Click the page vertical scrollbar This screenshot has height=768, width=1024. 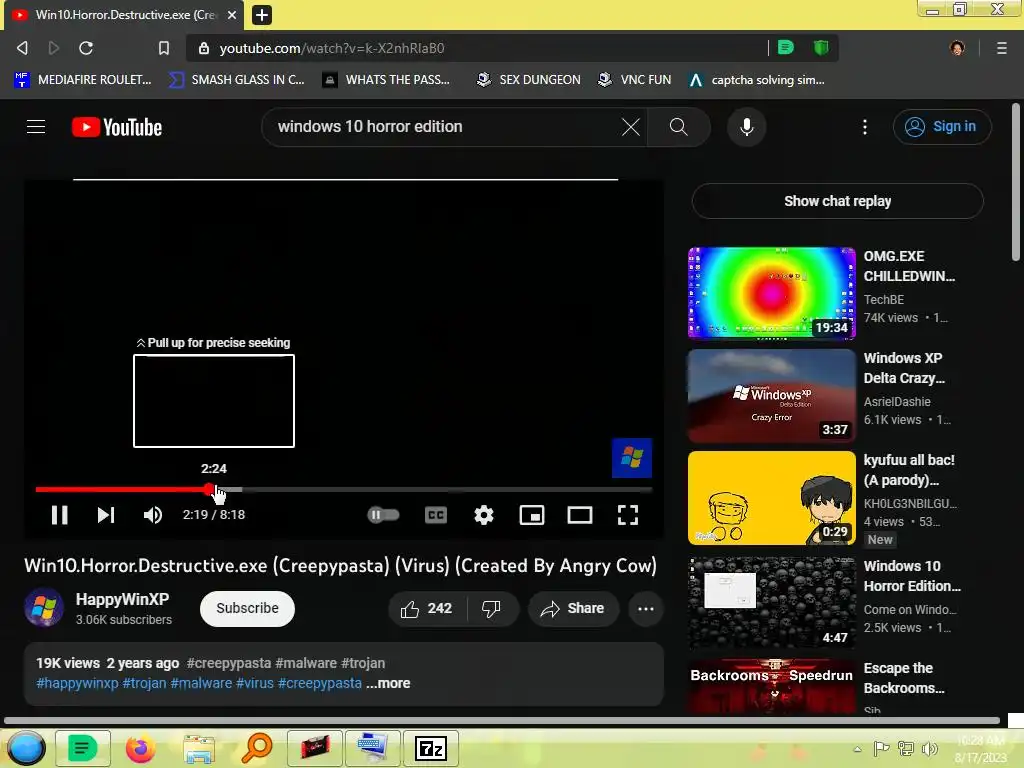(x=1016, y=183)
